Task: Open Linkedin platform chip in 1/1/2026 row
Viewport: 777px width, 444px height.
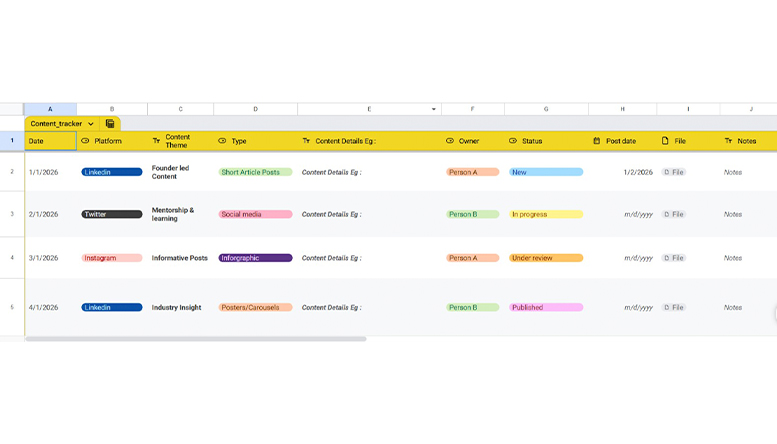Action: 112,172
